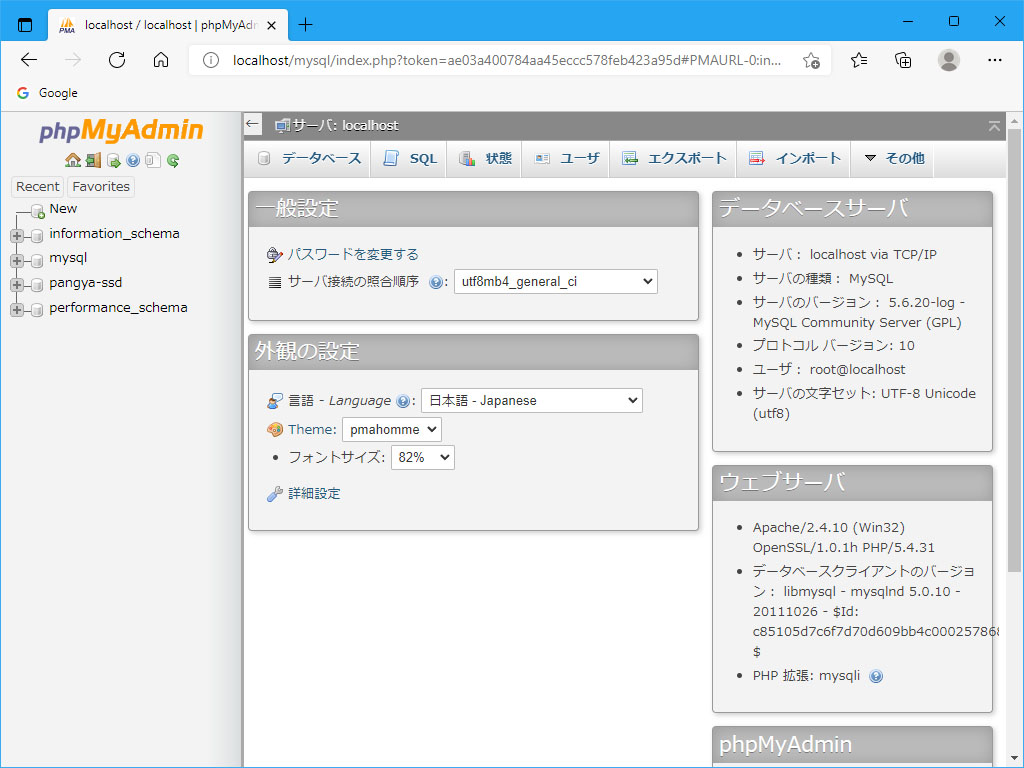This screenshot has width=1024, height=768.
Task: Open browser Favorites list
Action: pyautogui.click(x=859, y=60)
